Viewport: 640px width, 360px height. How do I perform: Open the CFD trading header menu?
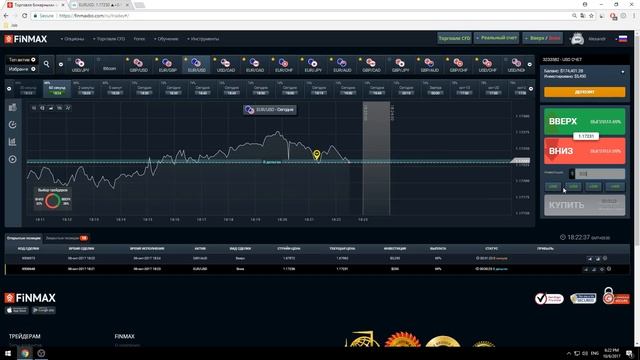tap(109, 39)
